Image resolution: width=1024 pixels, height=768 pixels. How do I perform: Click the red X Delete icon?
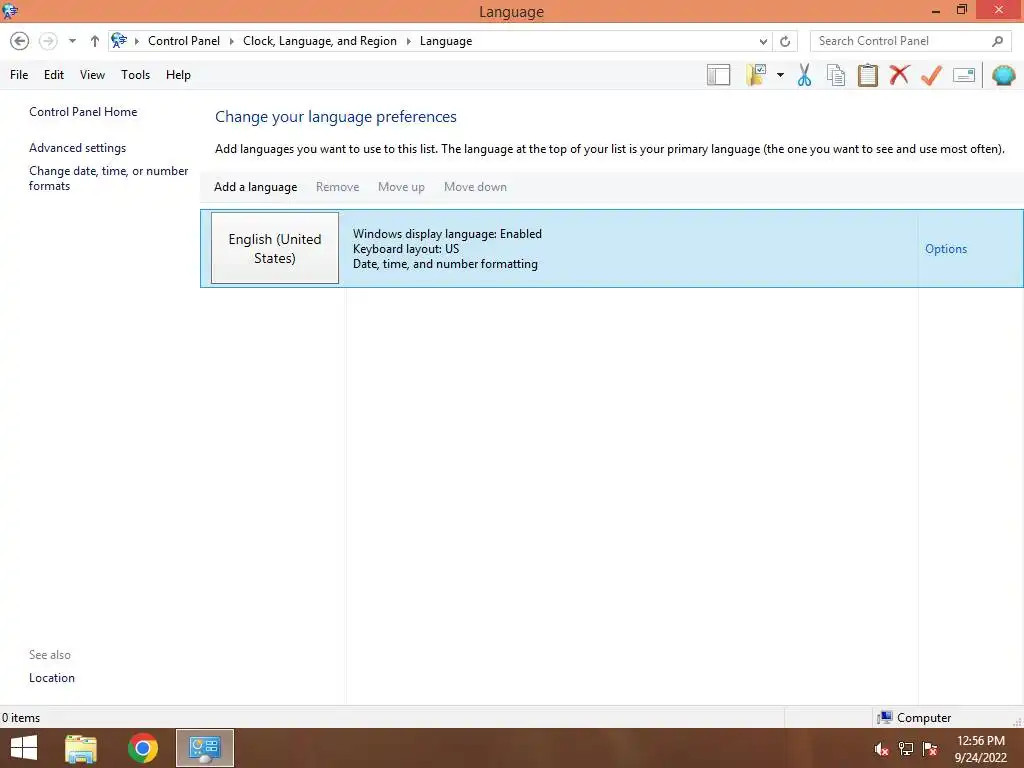point(899,74)
